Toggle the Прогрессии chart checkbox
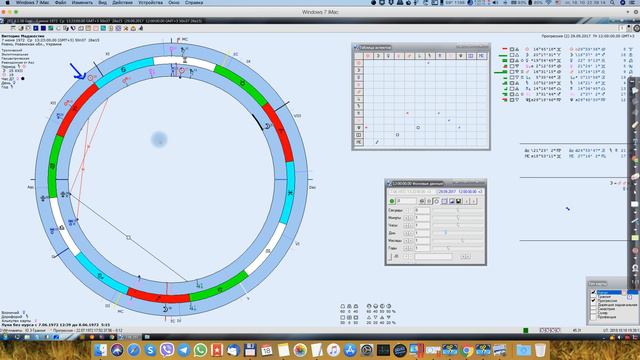The image size is (640, 360). click(593, 300)
